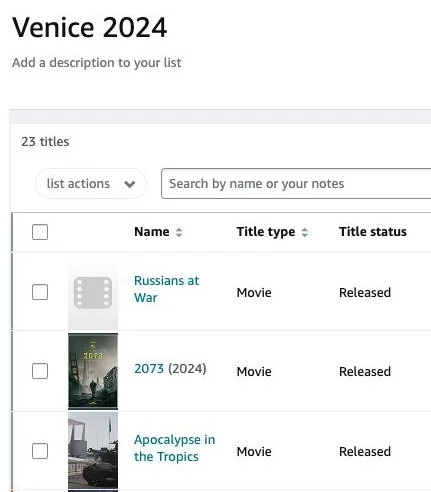Open the 2073 movie poster
Viewport: 431px width, 492px height.
93,371
